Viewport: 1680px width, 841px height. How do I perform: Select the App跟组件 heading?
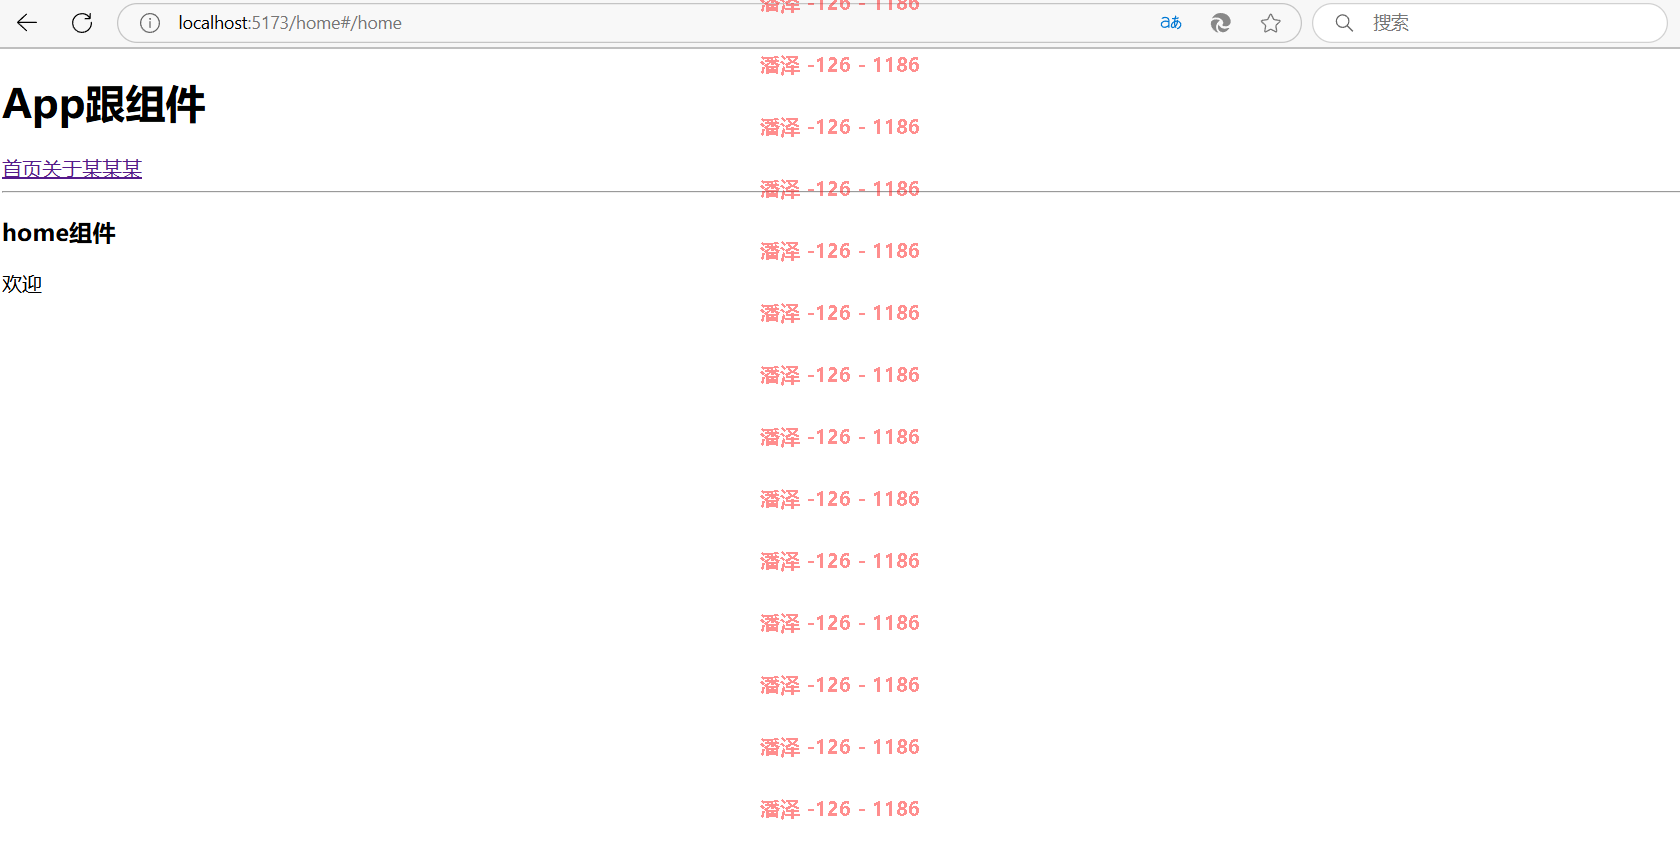pos(104,105)
